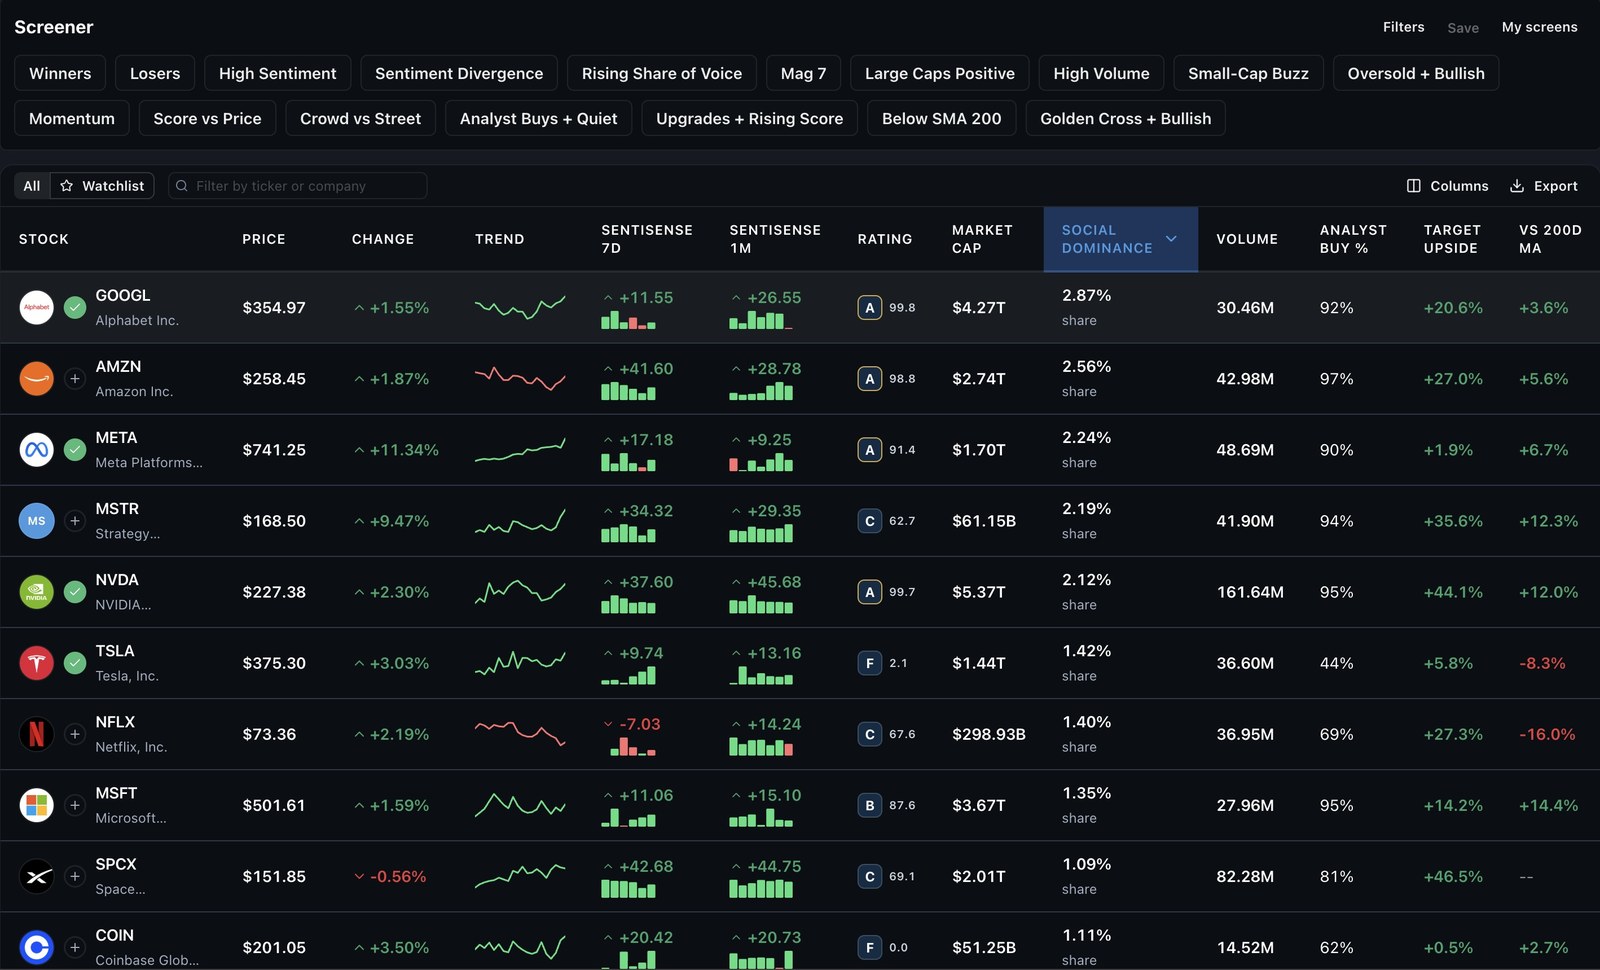Image resolution: width=1600 pixels, height=970 pixels.
Task: Sort by Analyst Buy % column header
Action: tap(1353, 239)
